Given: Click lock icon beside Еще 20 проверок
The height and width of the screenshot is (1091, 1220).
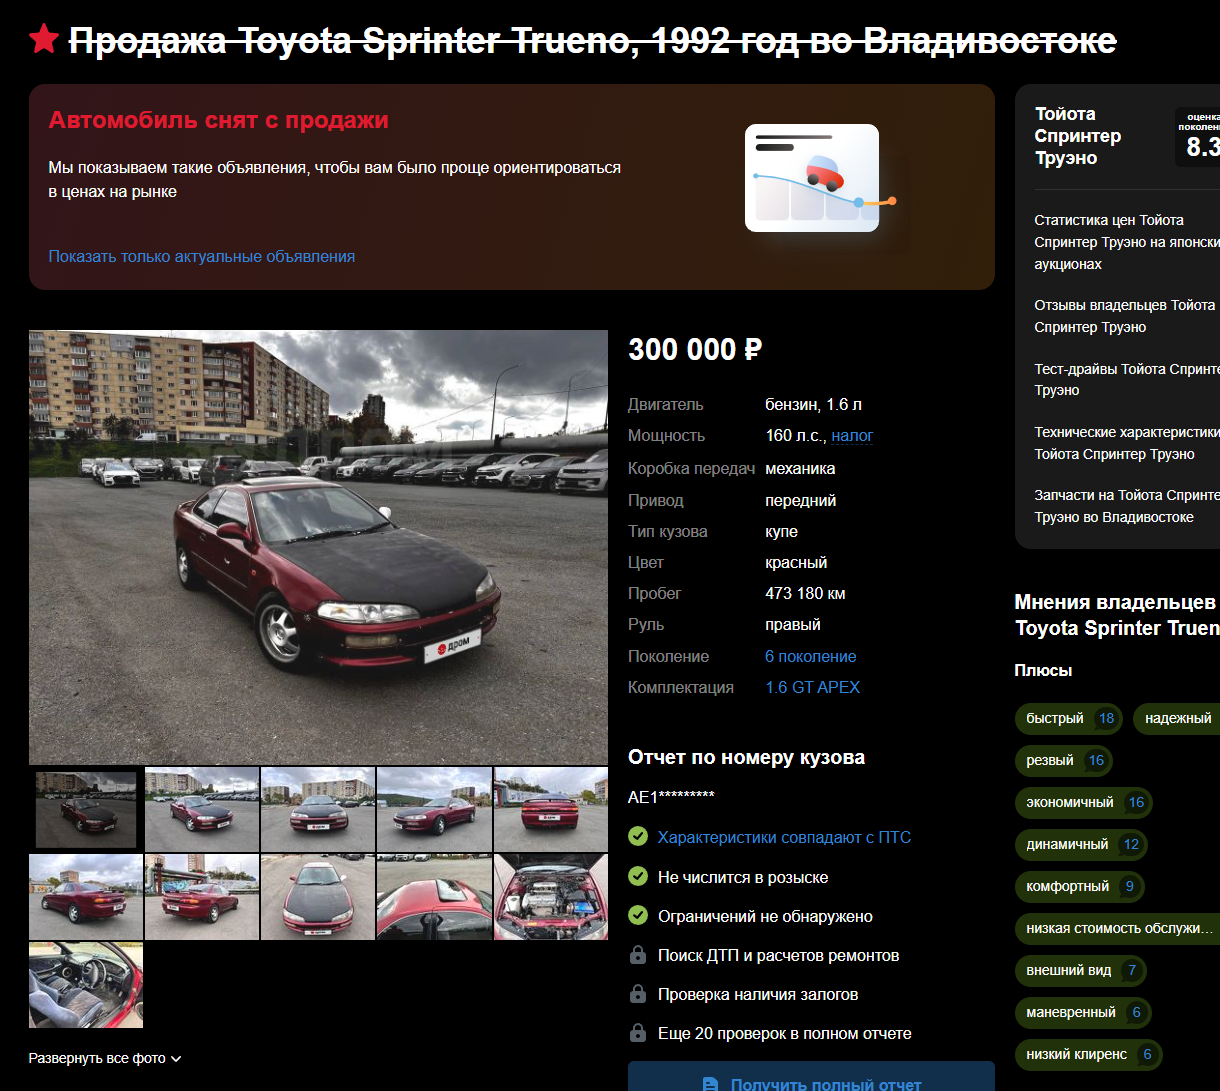Looking at the screenshot, I should 637,1033.
